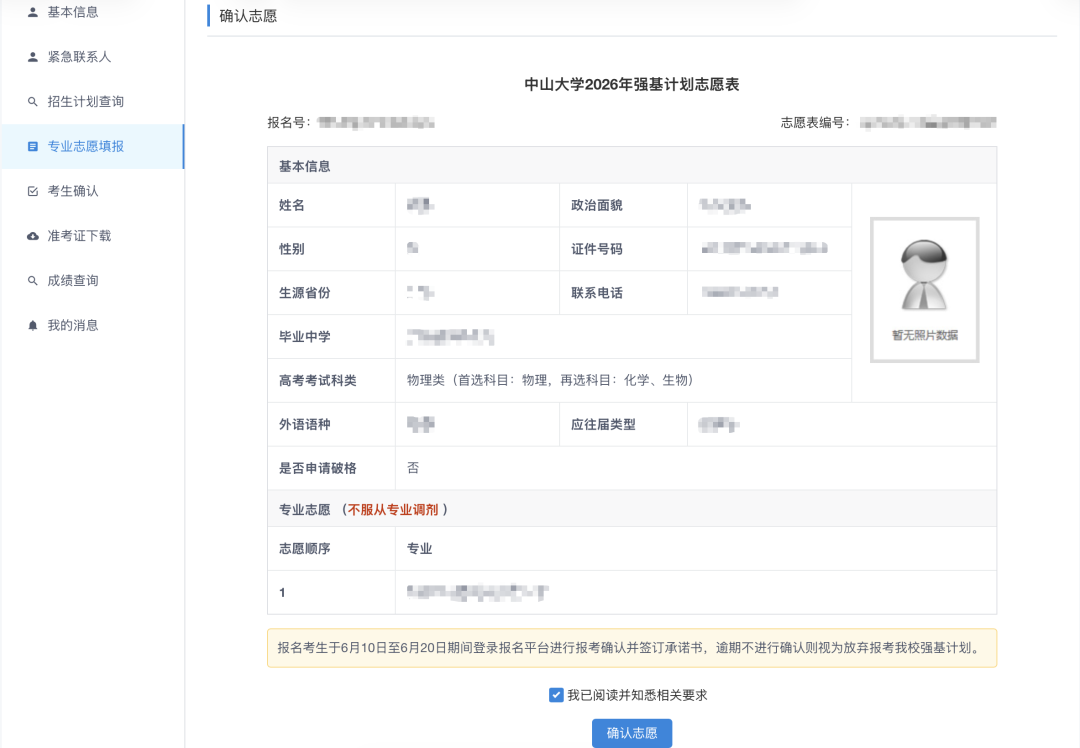Select the checkmark icon beside 考生确认
This screenshot has width=1080, height=748.
click(x=31, y=190)
